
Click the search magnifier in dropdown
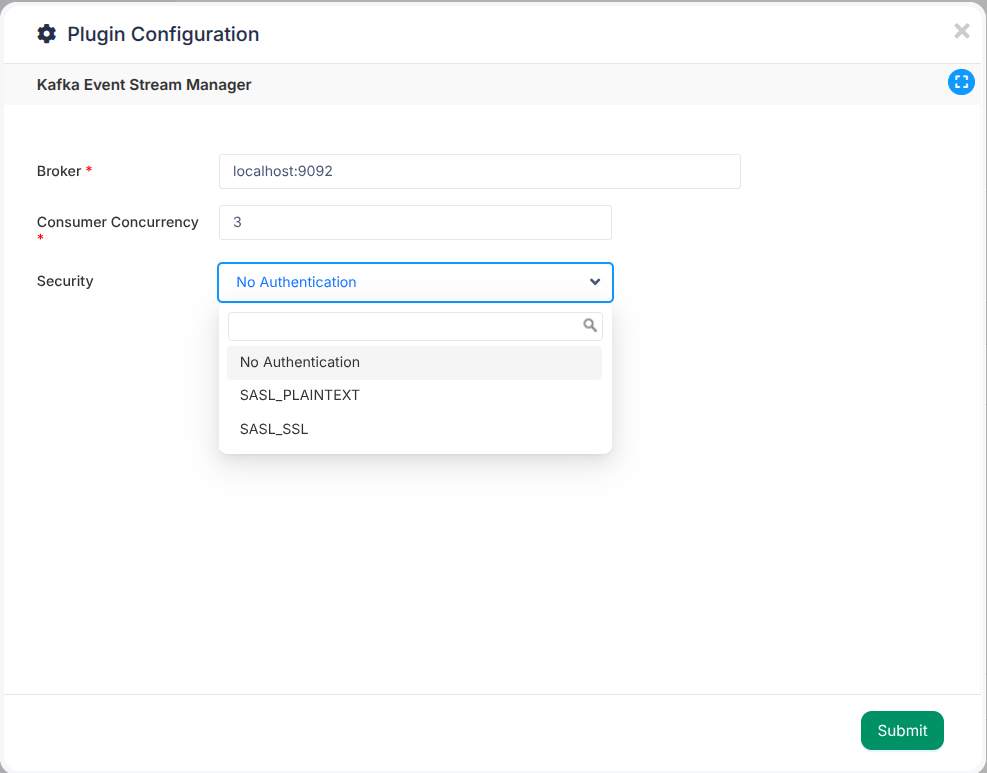click(590, 325)
